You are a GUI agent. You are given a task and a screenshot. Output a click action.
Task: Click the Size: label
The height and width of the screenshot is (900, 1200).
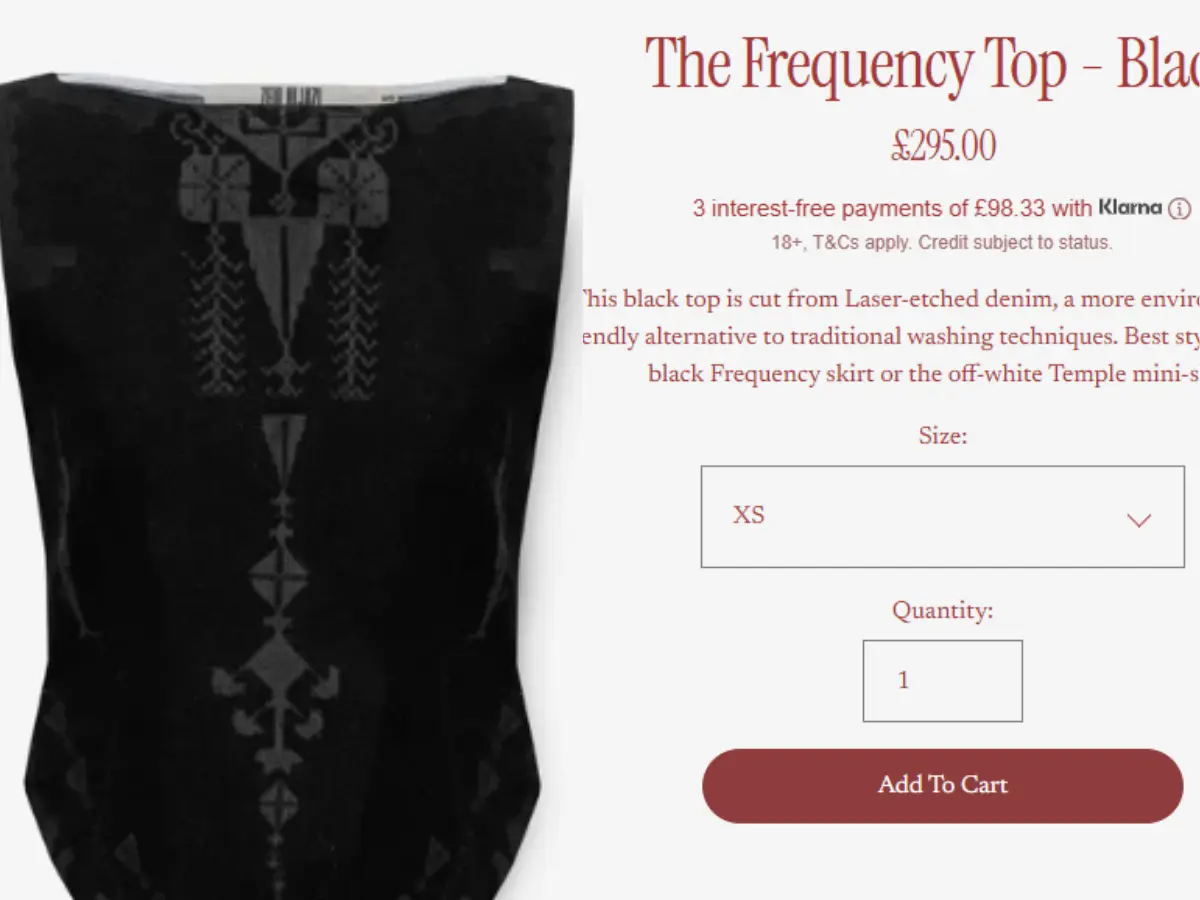tap(943, 436)
